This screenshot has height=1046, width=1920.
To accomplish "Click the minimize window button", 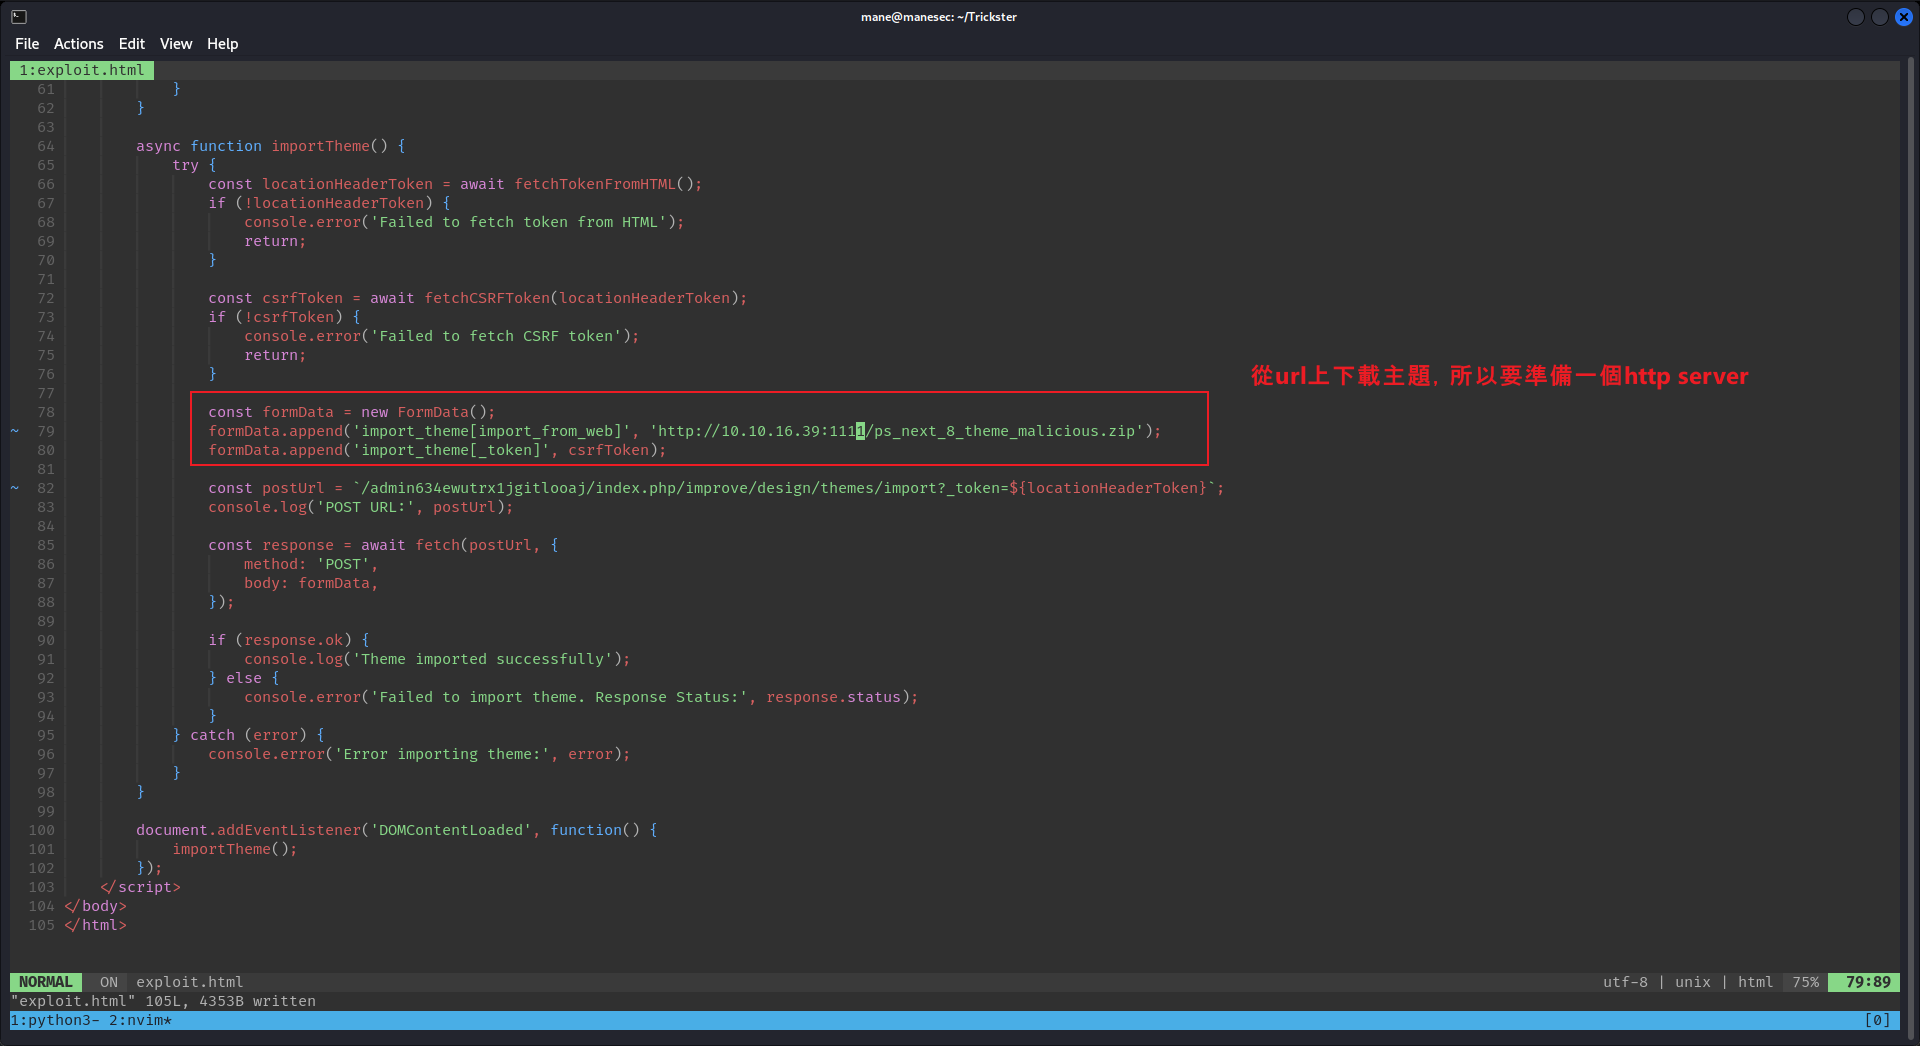I will [1855, 17].
